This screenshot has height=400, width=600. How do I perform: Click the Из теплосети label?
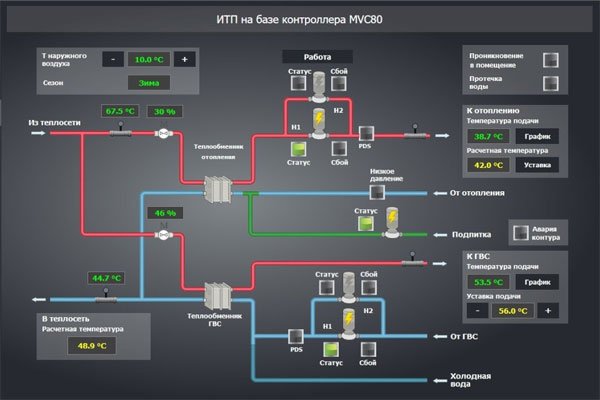coord(54,123)
